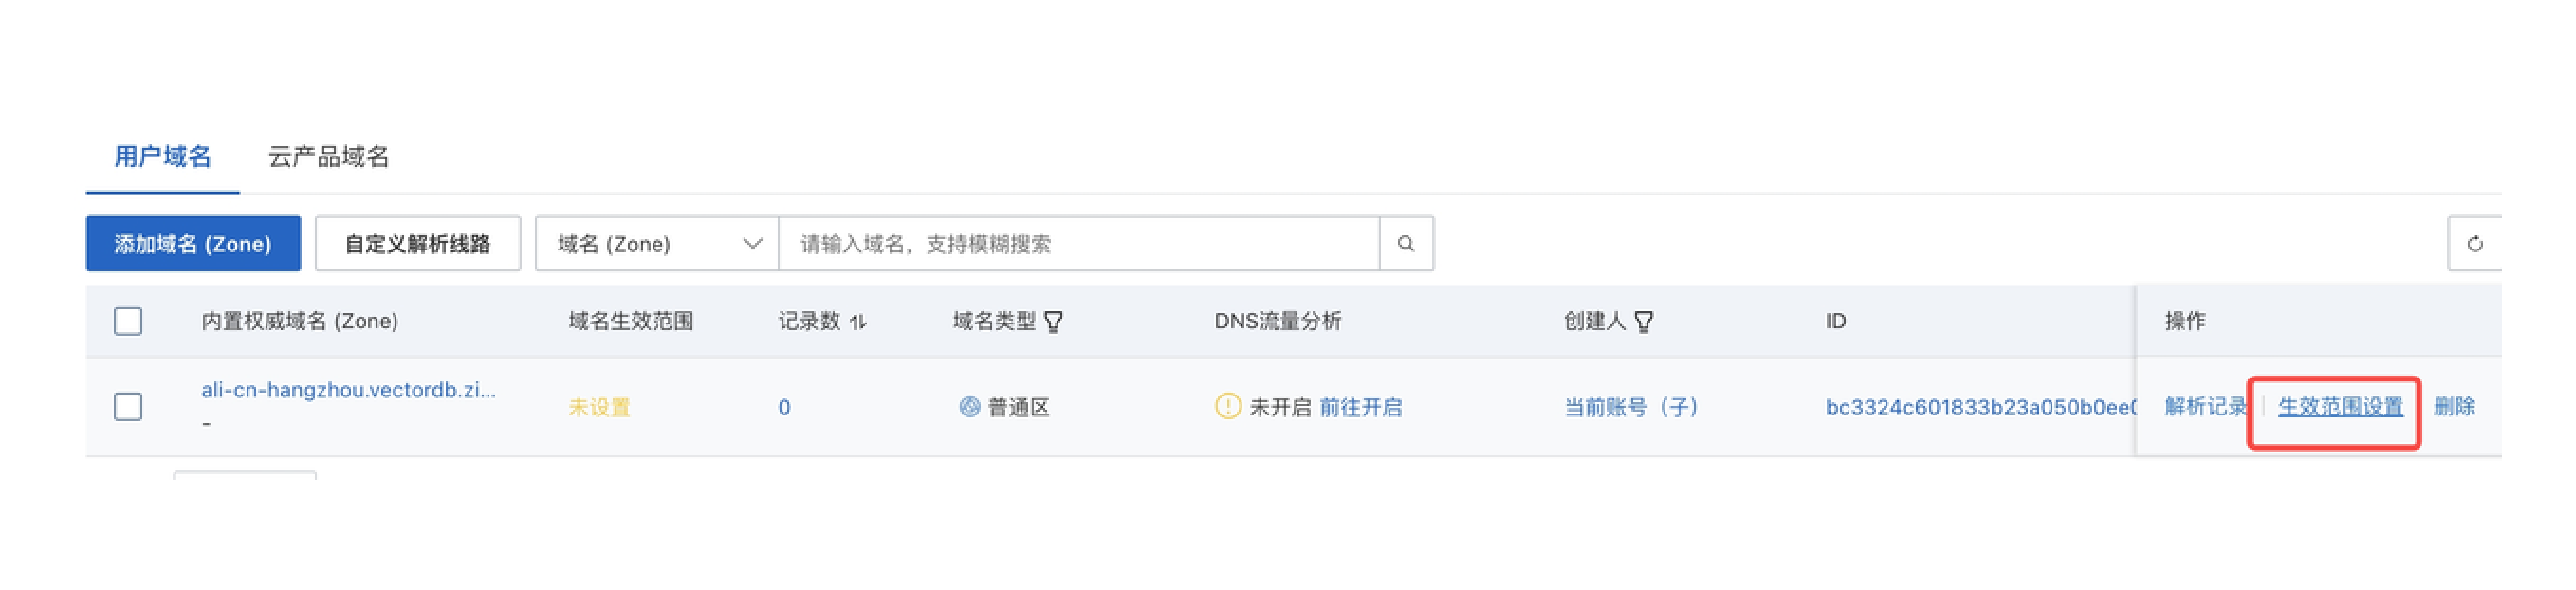Focus the domain name search input
Image resolution: width=2576 pixels, height=590 pixels.
(1078, 243)
